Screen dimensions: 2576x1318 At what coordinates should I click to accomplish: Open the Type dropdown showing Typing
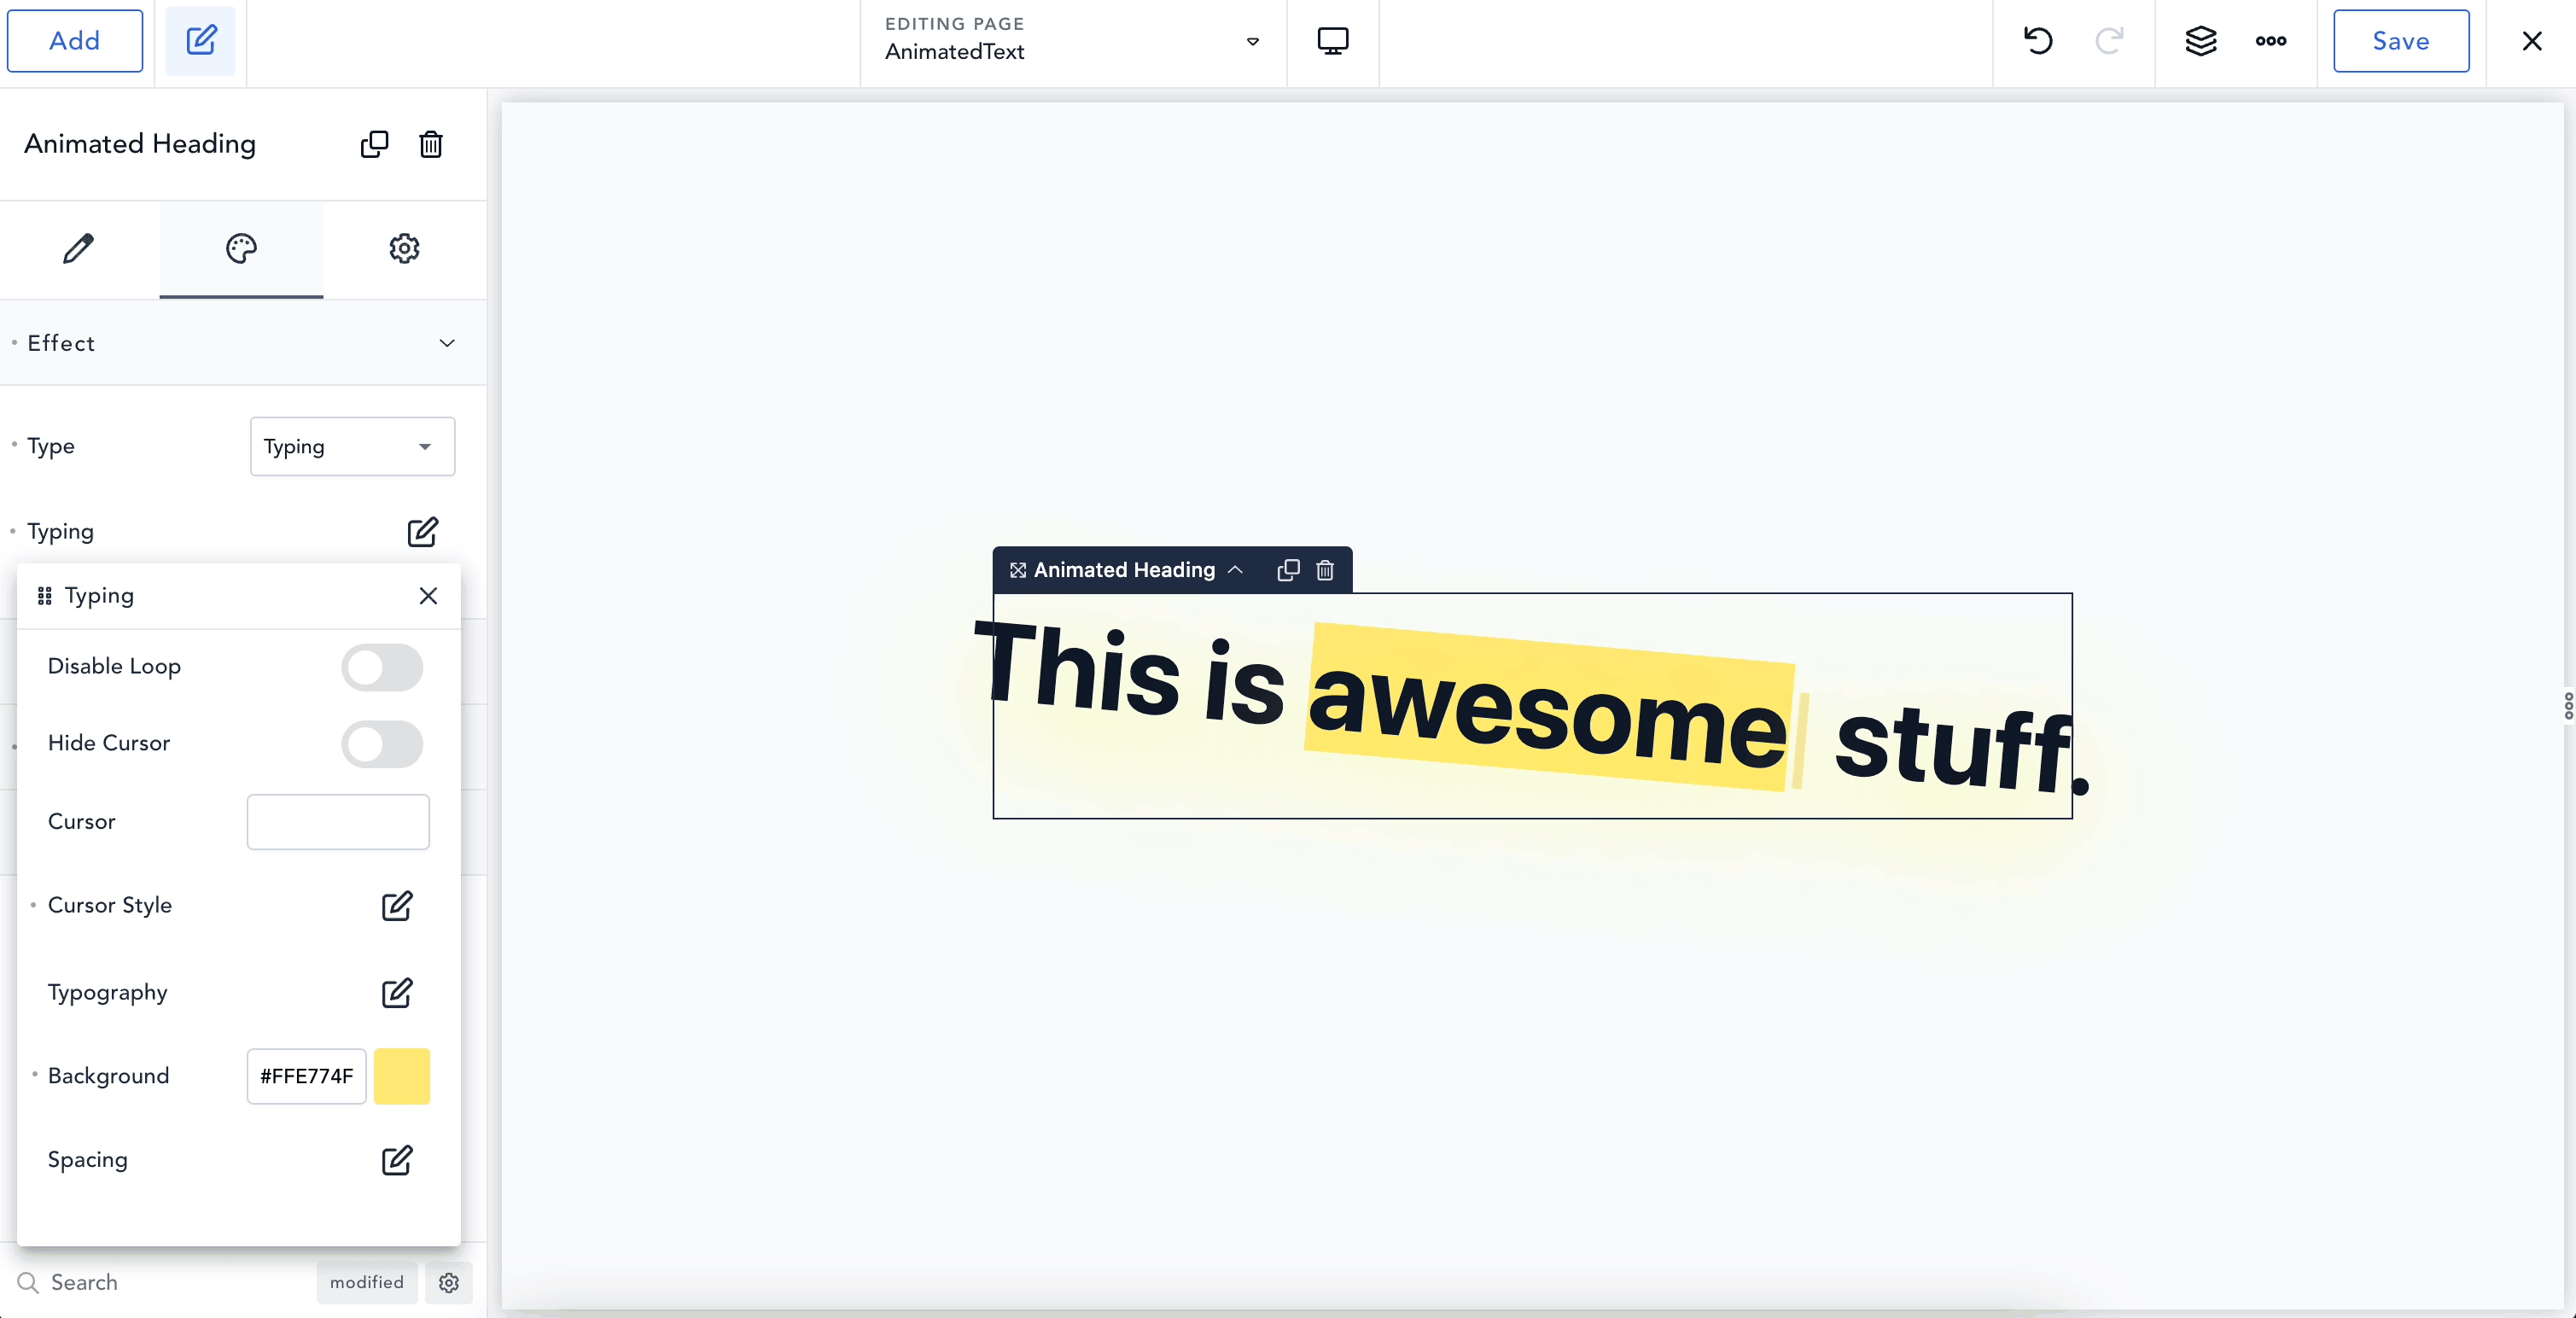tap(352, 446)
